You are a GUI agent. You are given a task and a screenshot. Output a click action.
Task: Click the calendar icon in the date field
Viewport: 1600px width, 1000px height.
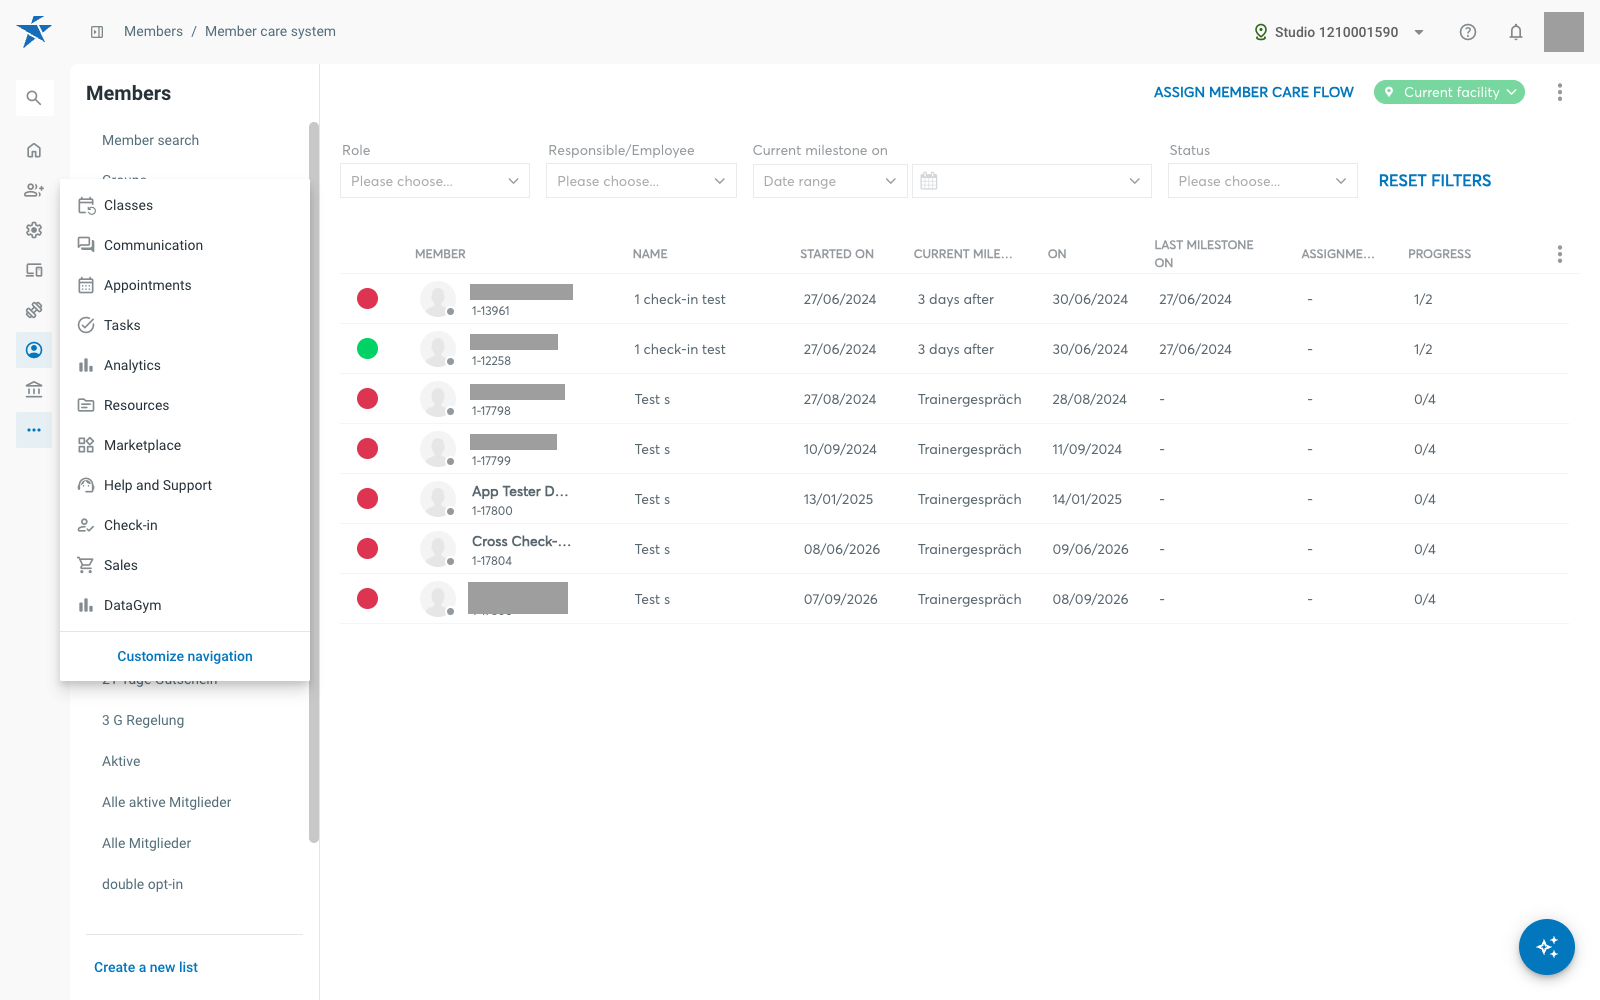[929, 181]
